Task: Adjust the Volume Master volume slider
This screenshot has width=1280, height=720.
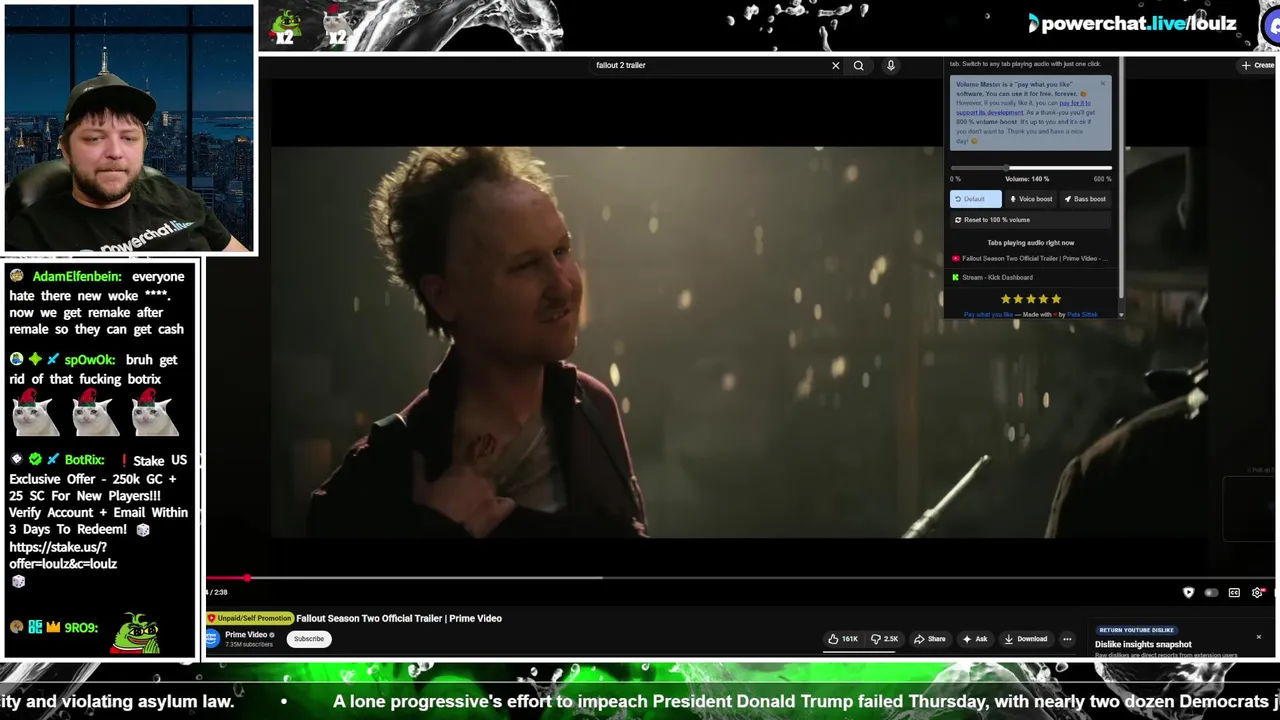Action: tap(1031, 168)
